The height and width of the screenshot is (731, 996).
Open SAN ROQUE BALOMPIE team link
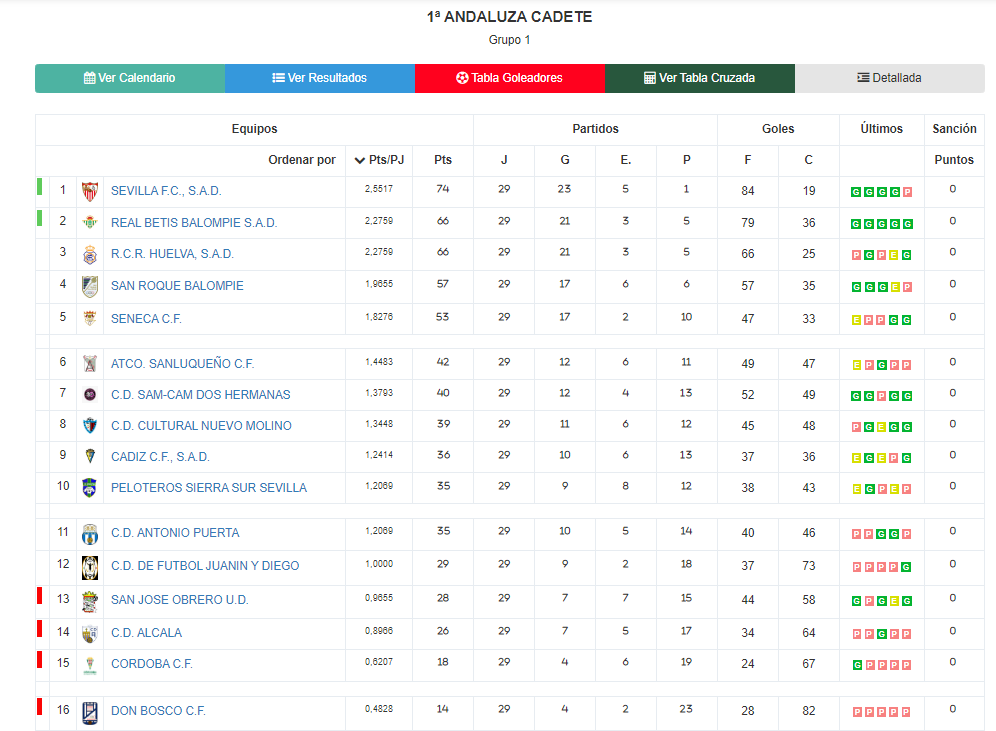[177, 286]
